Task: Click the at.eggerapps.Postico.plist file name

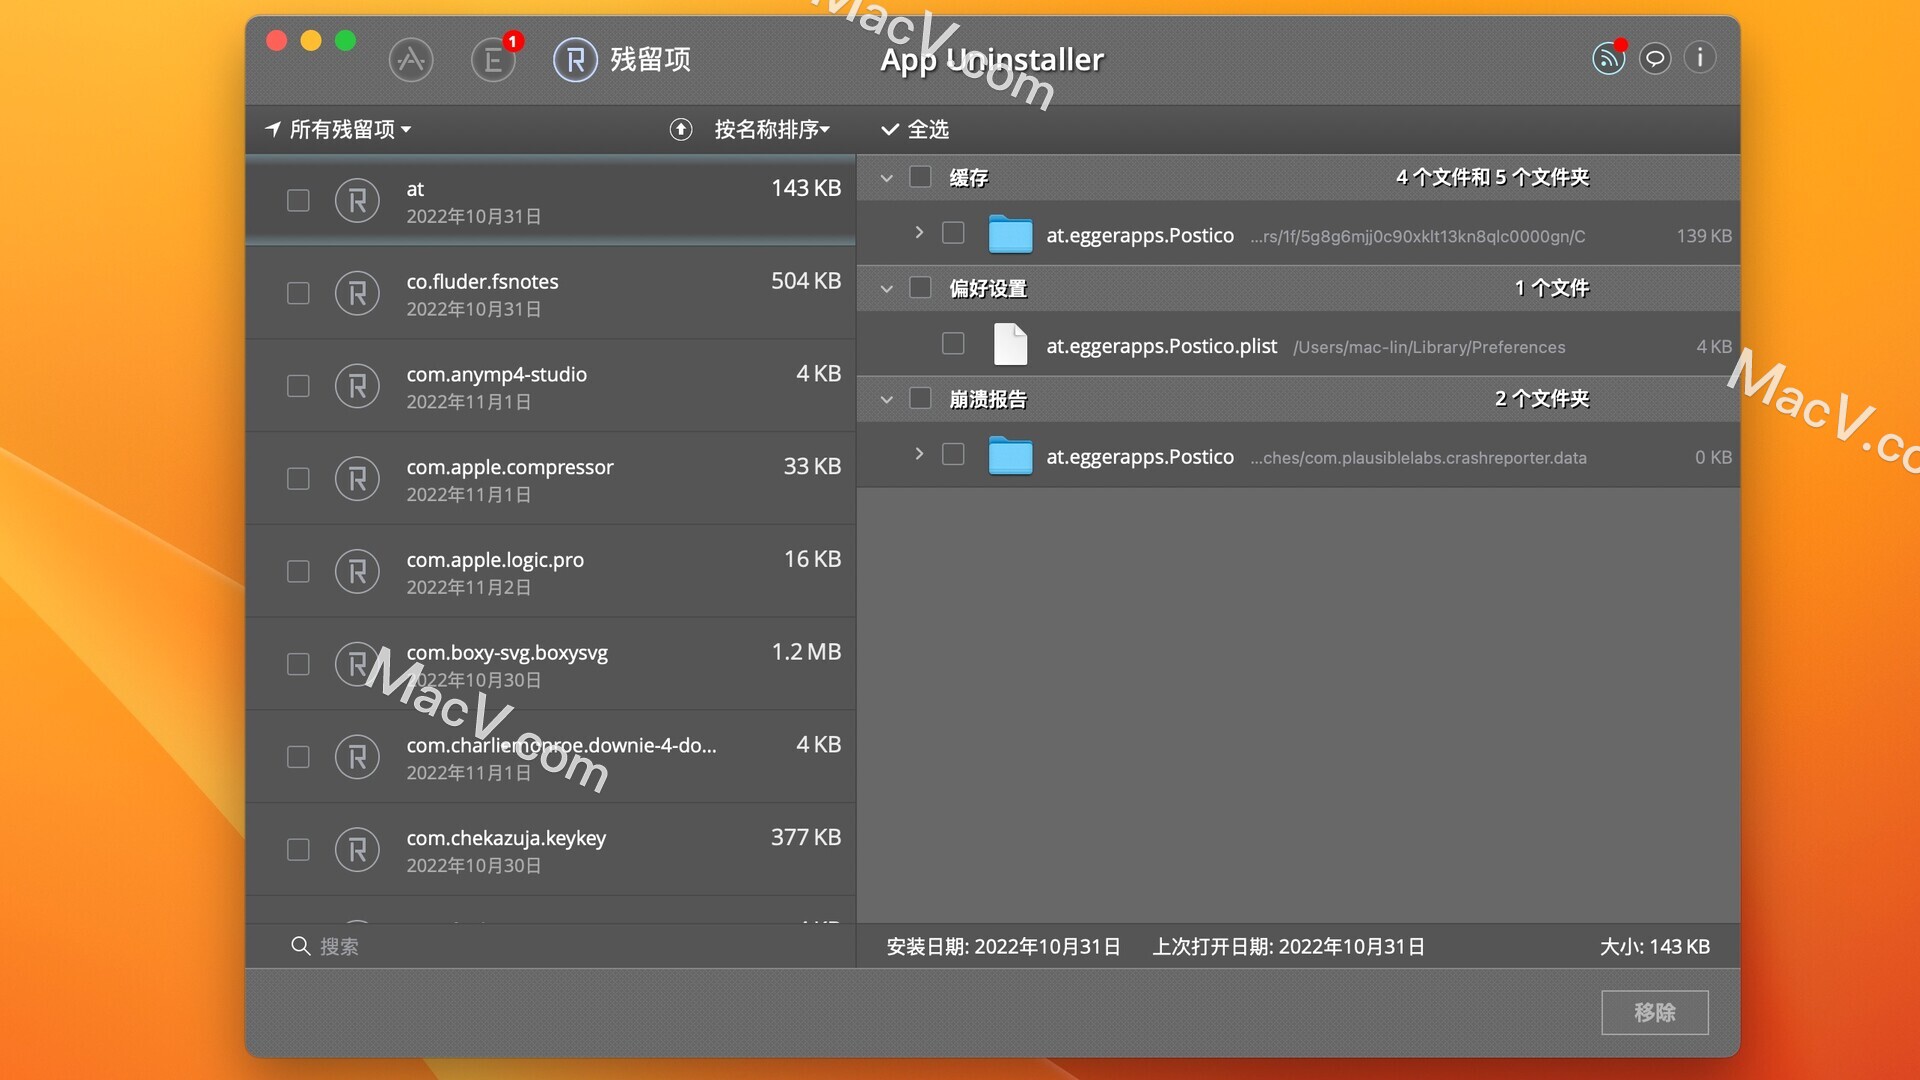Action: coord(1161,346)
